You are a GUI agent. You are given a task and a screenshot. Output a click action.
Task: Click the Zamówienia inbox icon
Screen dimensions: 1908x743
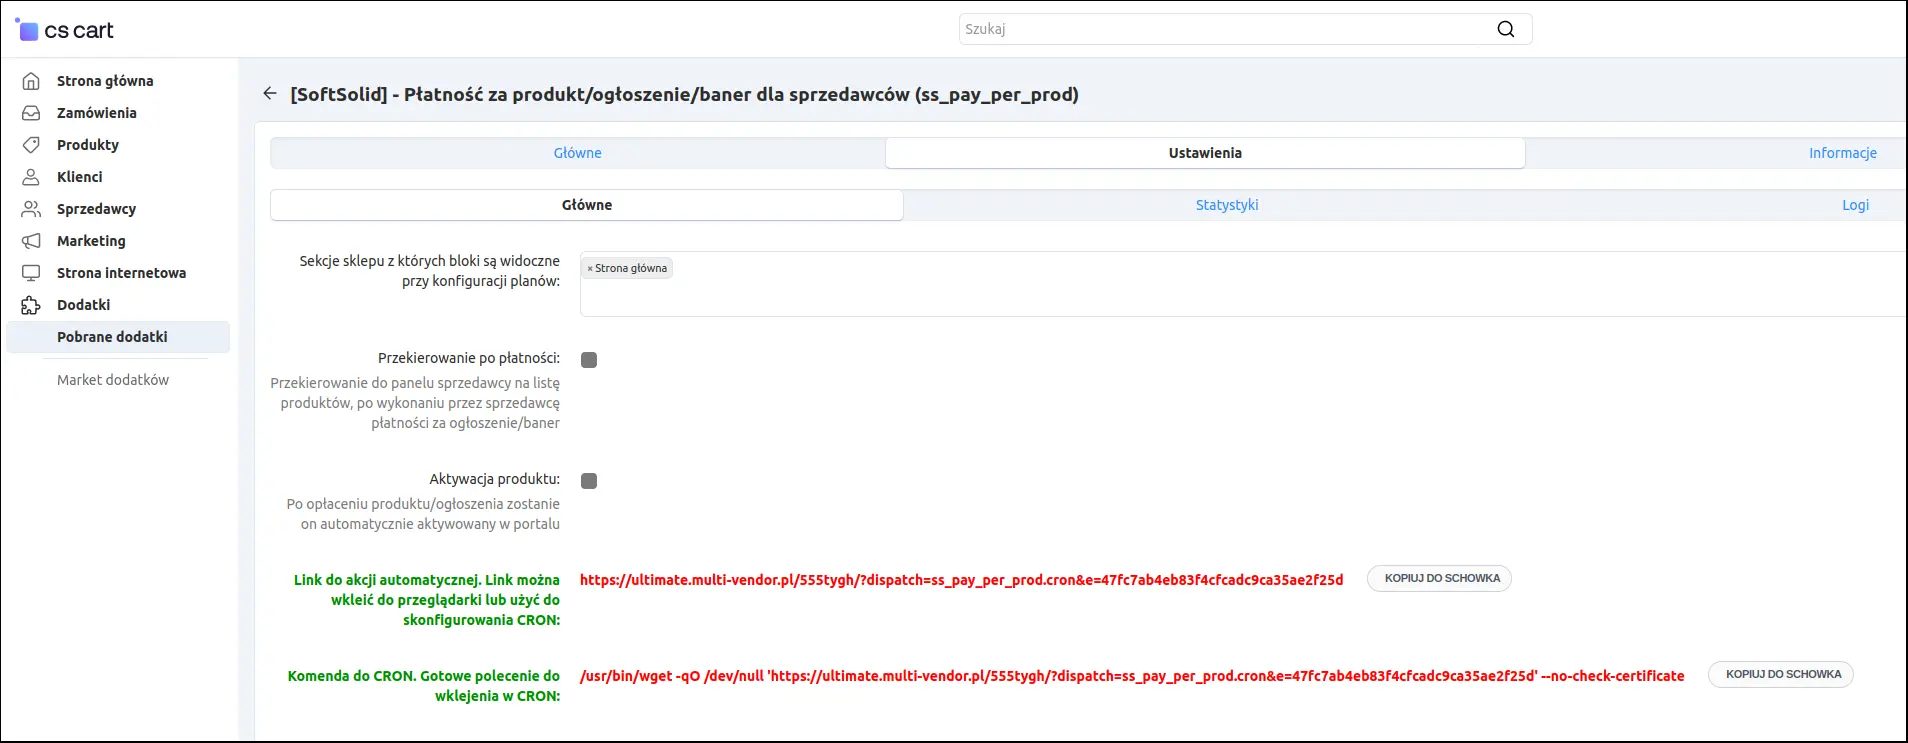[31, 113]
